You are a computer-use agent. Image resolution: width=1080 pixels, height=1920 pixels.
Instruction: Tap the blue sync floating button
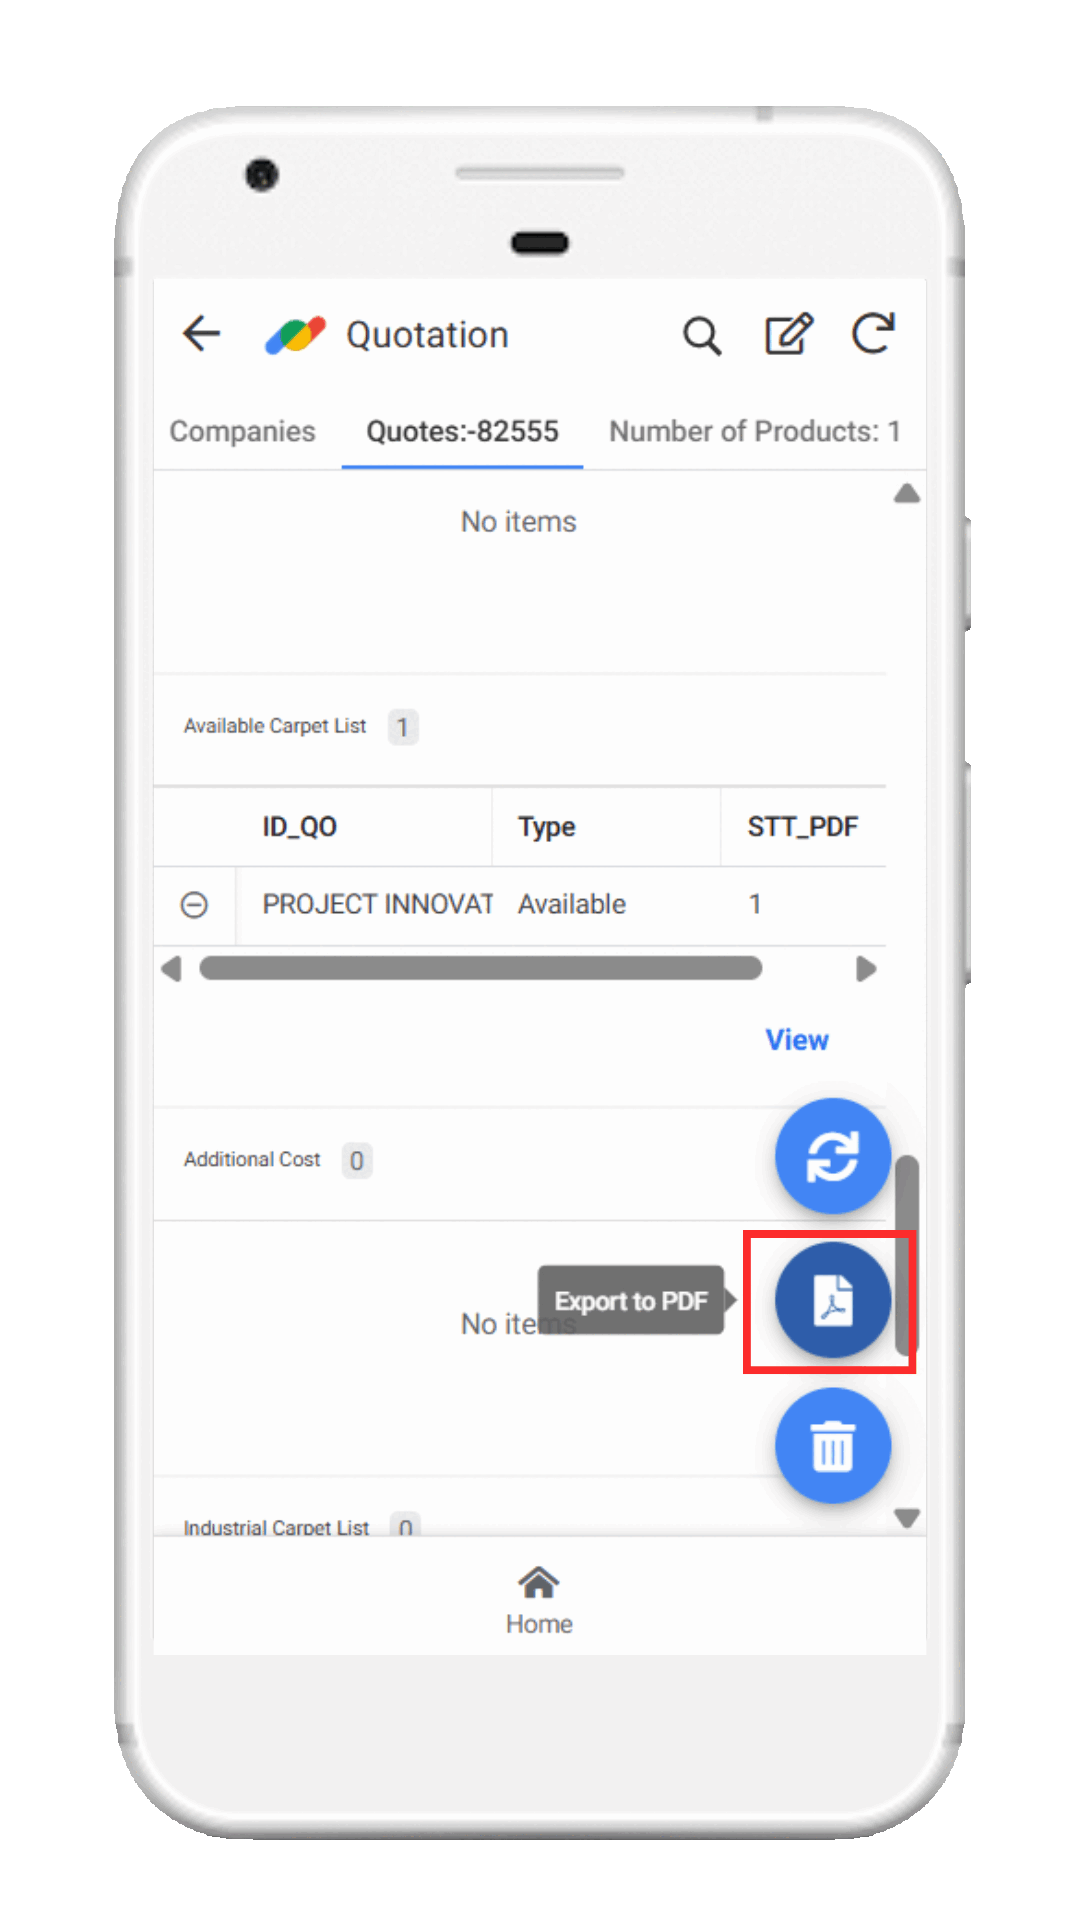tap(833, 1156)
